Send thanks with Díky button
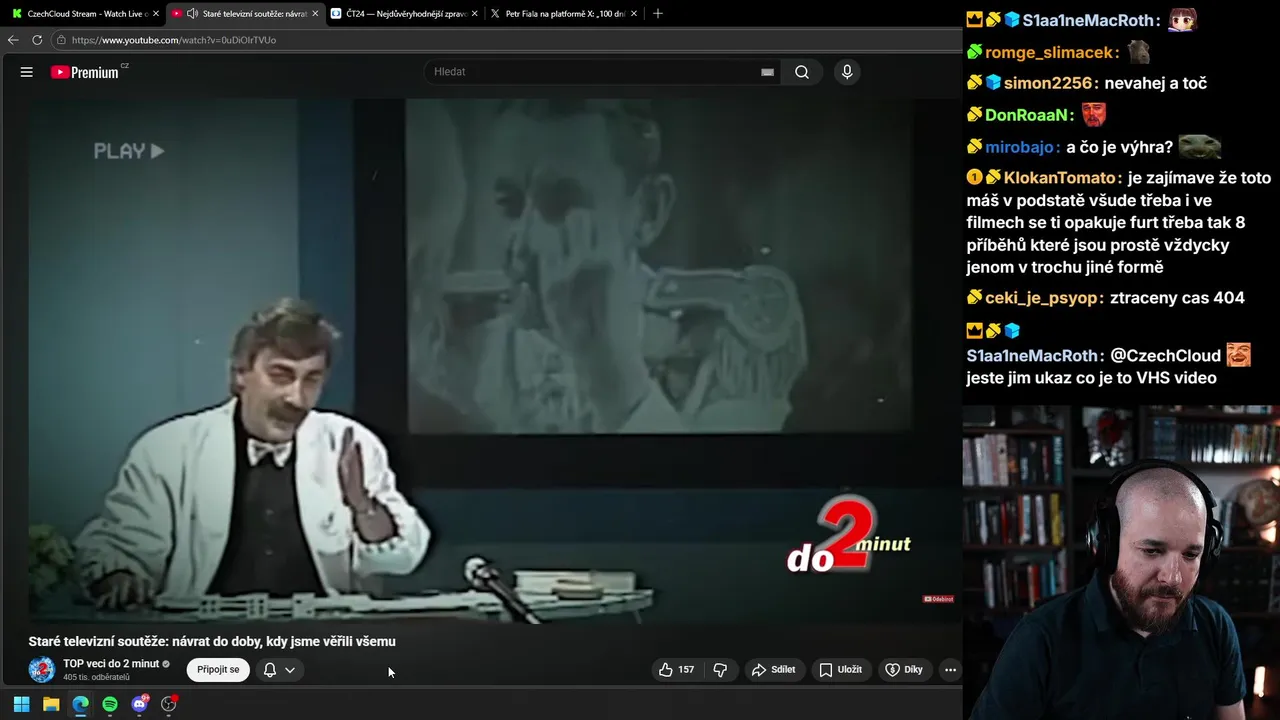 tap(904, 670)
